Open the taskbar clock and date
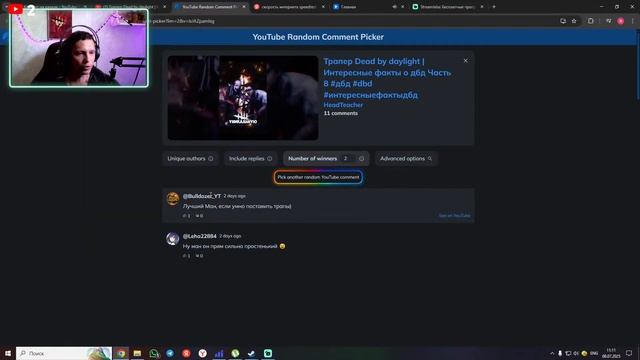The height and width of the screenshot is (360, 640). pyautogui.click(x=611, y=353)
